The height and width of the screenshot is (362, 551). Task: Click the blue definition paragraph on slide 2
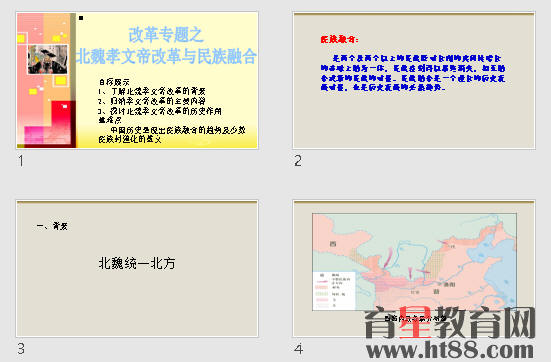[413, 73]
